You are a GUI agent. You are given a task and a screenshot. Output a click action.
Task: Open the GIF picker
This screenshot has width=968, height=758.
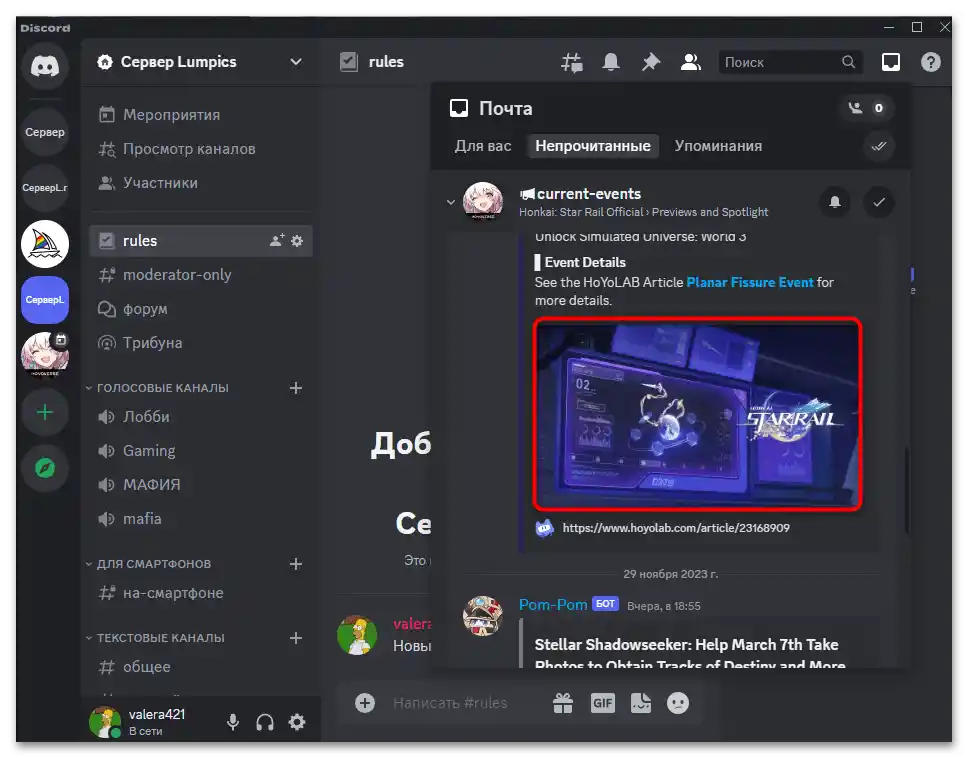click(603, 703)
